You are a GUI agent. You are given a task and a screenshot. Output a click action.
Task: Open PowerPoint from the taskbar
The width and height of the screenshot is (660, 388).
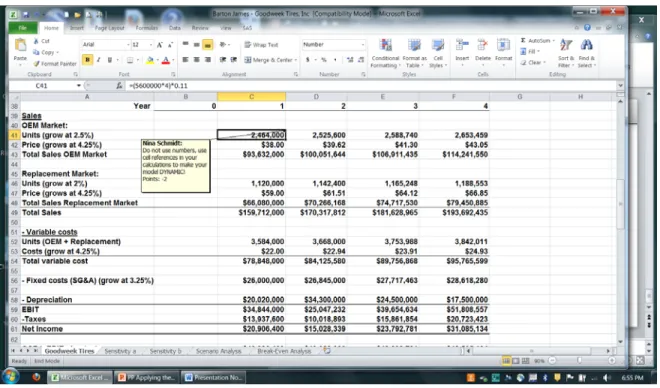tap(147, 377)
